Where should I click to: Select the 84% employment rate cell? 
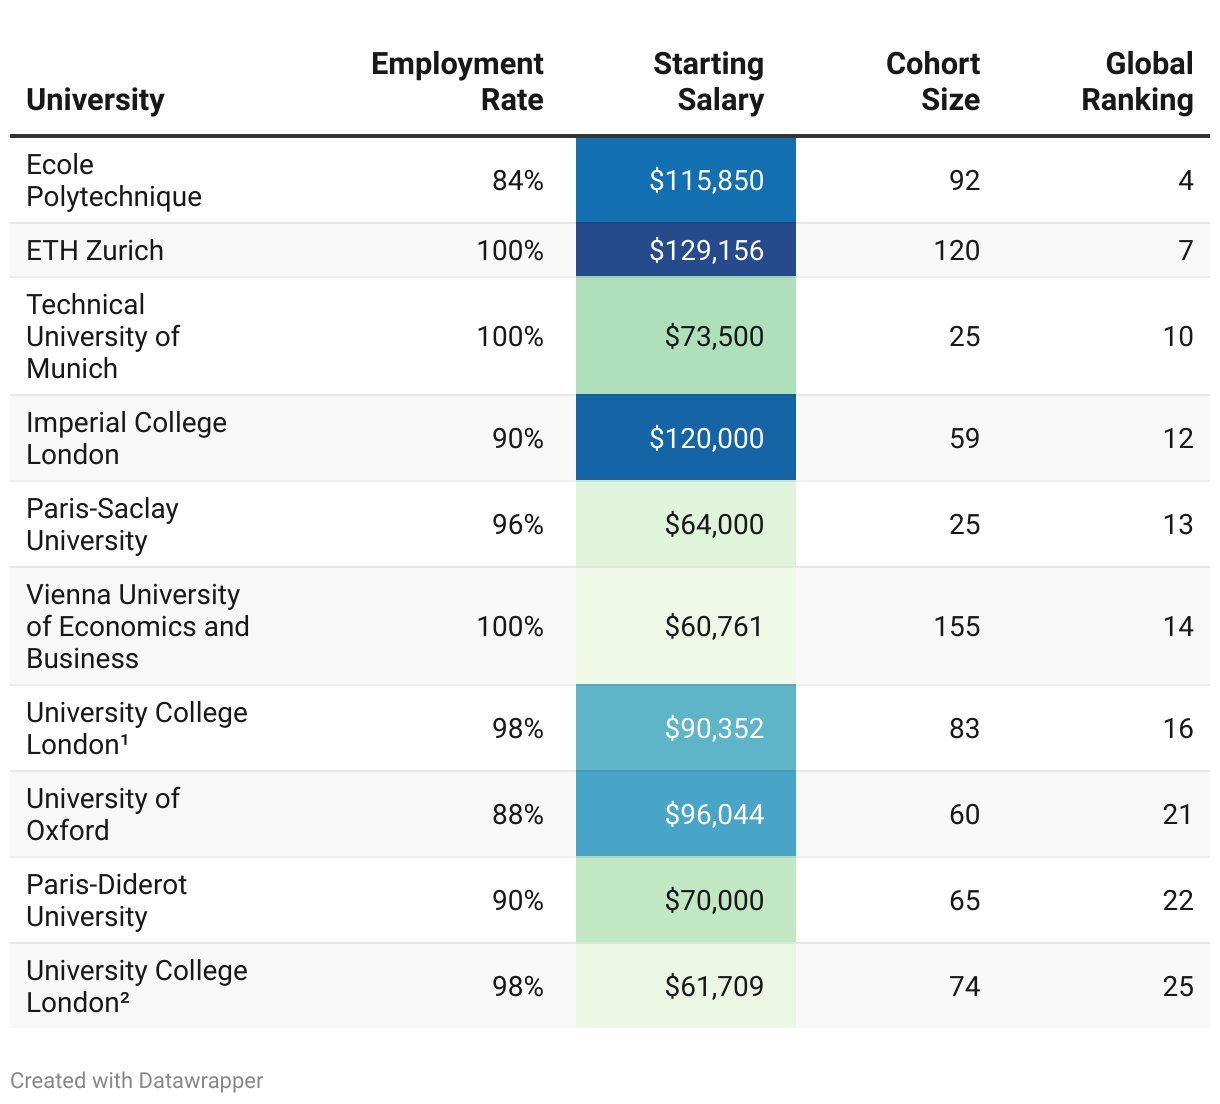pyautogui.click(x=517, y=180)
